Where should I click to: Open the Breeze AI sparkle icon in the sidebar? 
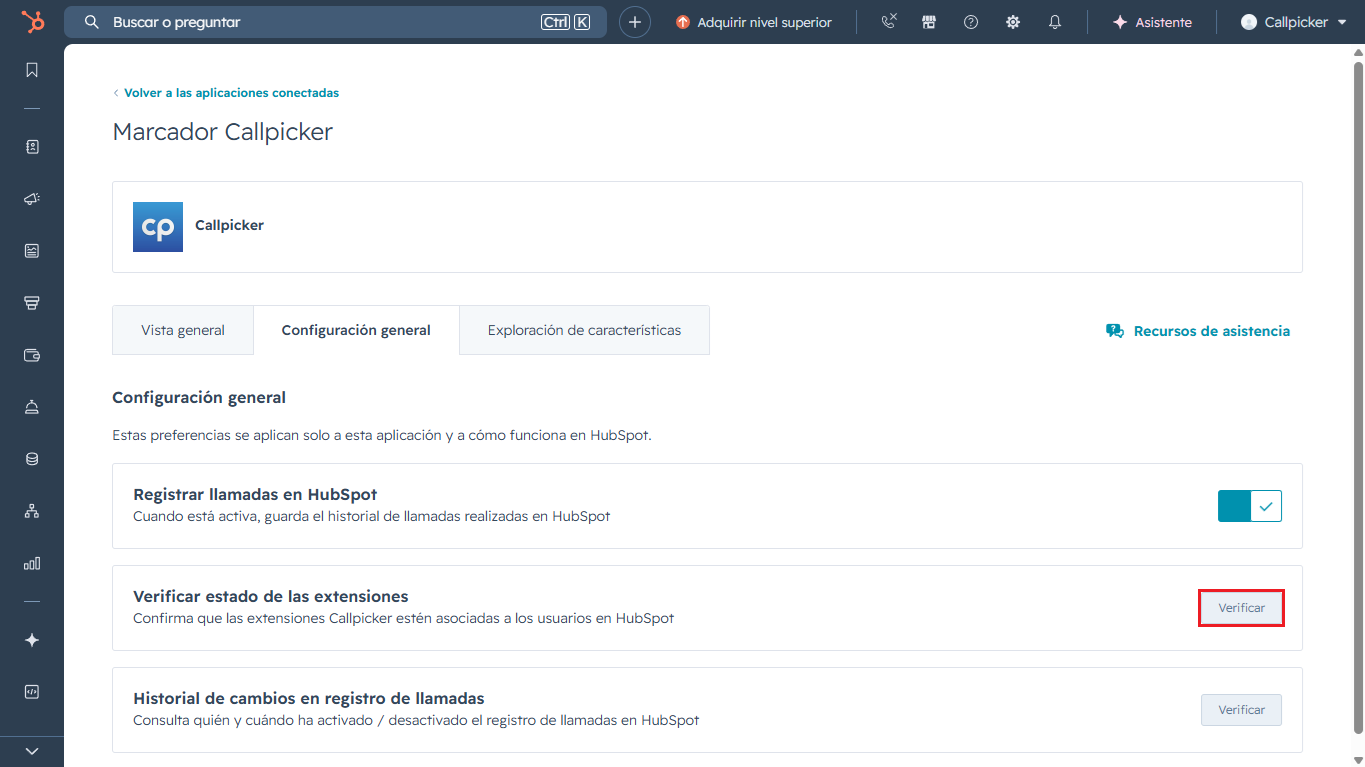click(x=32, y=640)
